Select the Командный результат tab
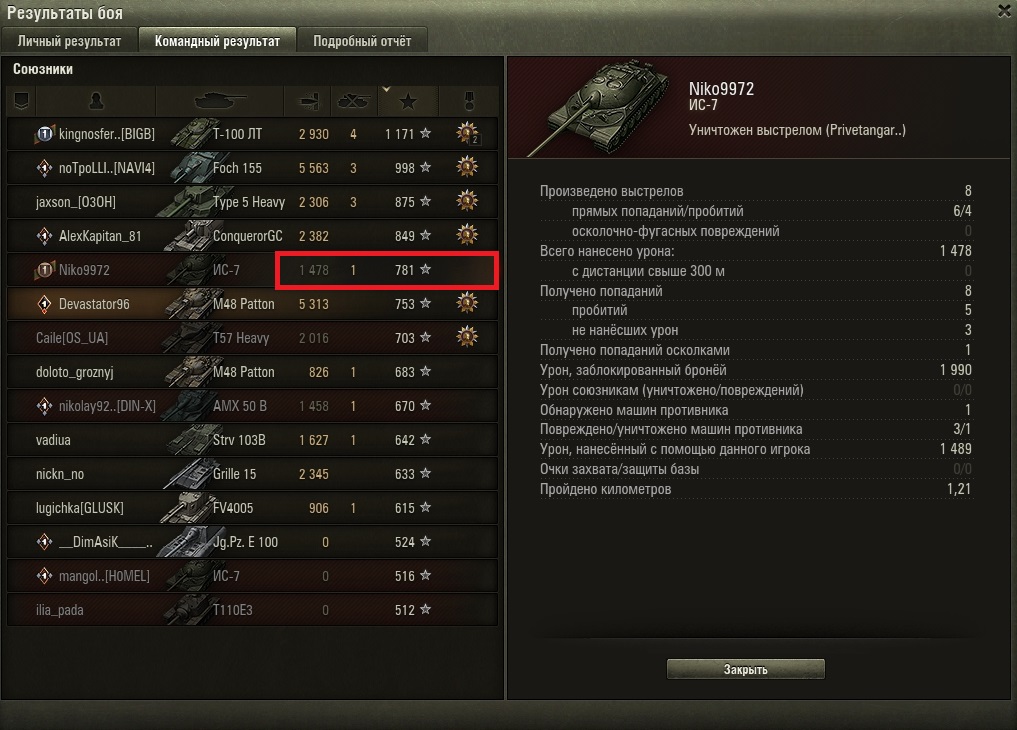Viewport: 1017px width, 730px height. [217, 41]
